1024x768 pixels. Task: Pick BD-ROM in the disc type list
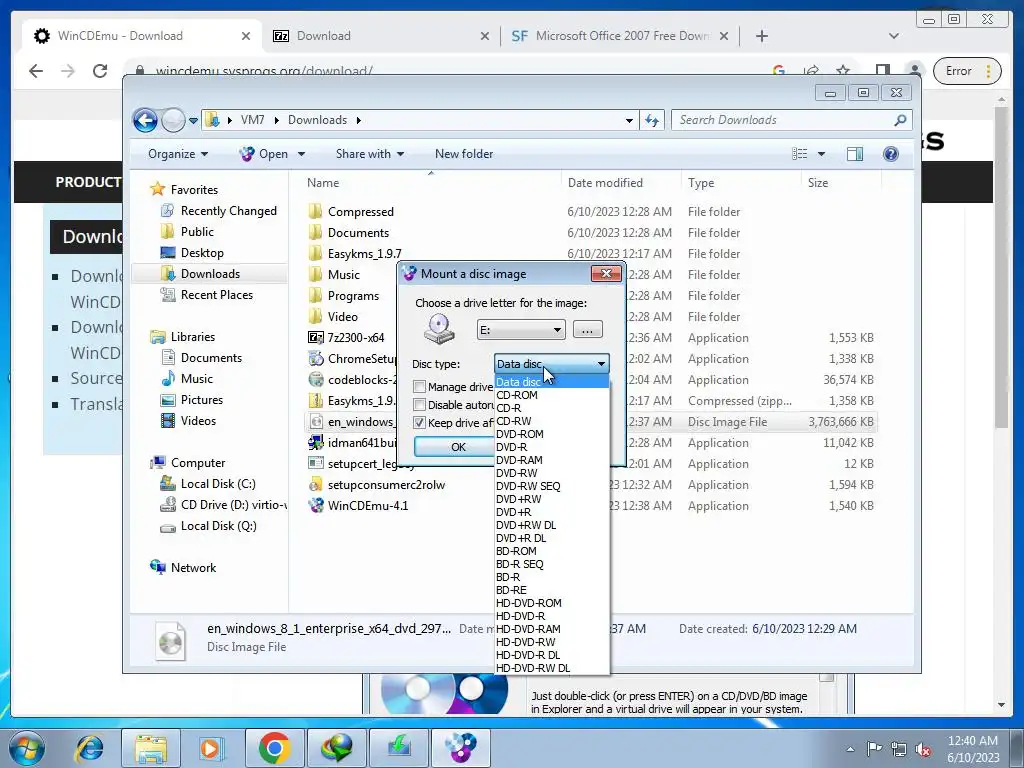pos(516,551)
